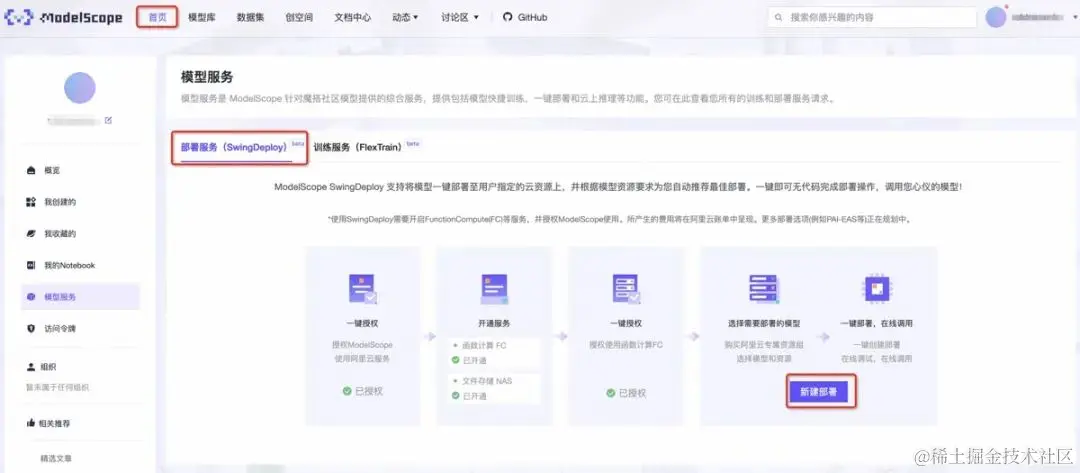Click the search box for 搜索你感兴趣的内容
1080x473 pixels.
tap(872, 17)
